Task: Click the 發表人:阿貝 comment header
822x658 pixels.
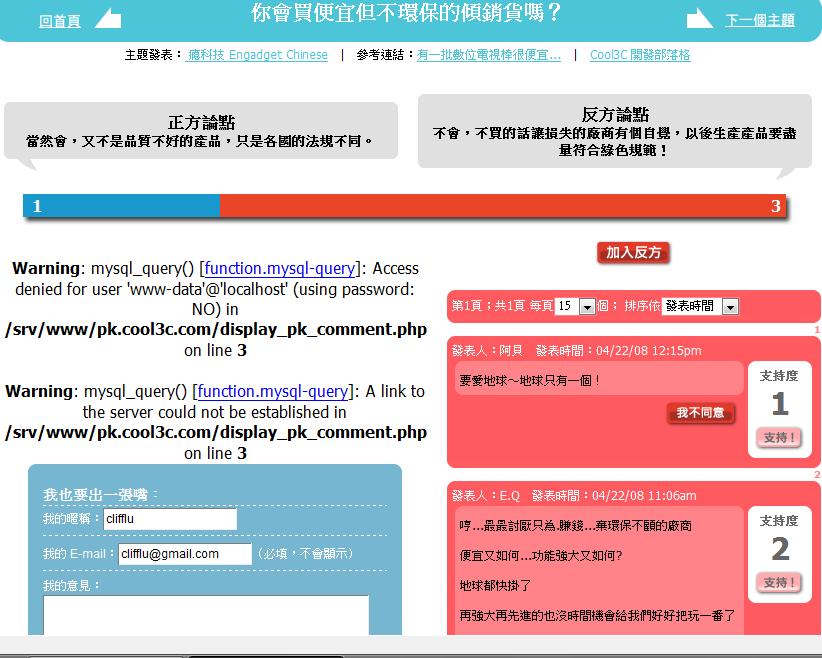Action: 576,350
